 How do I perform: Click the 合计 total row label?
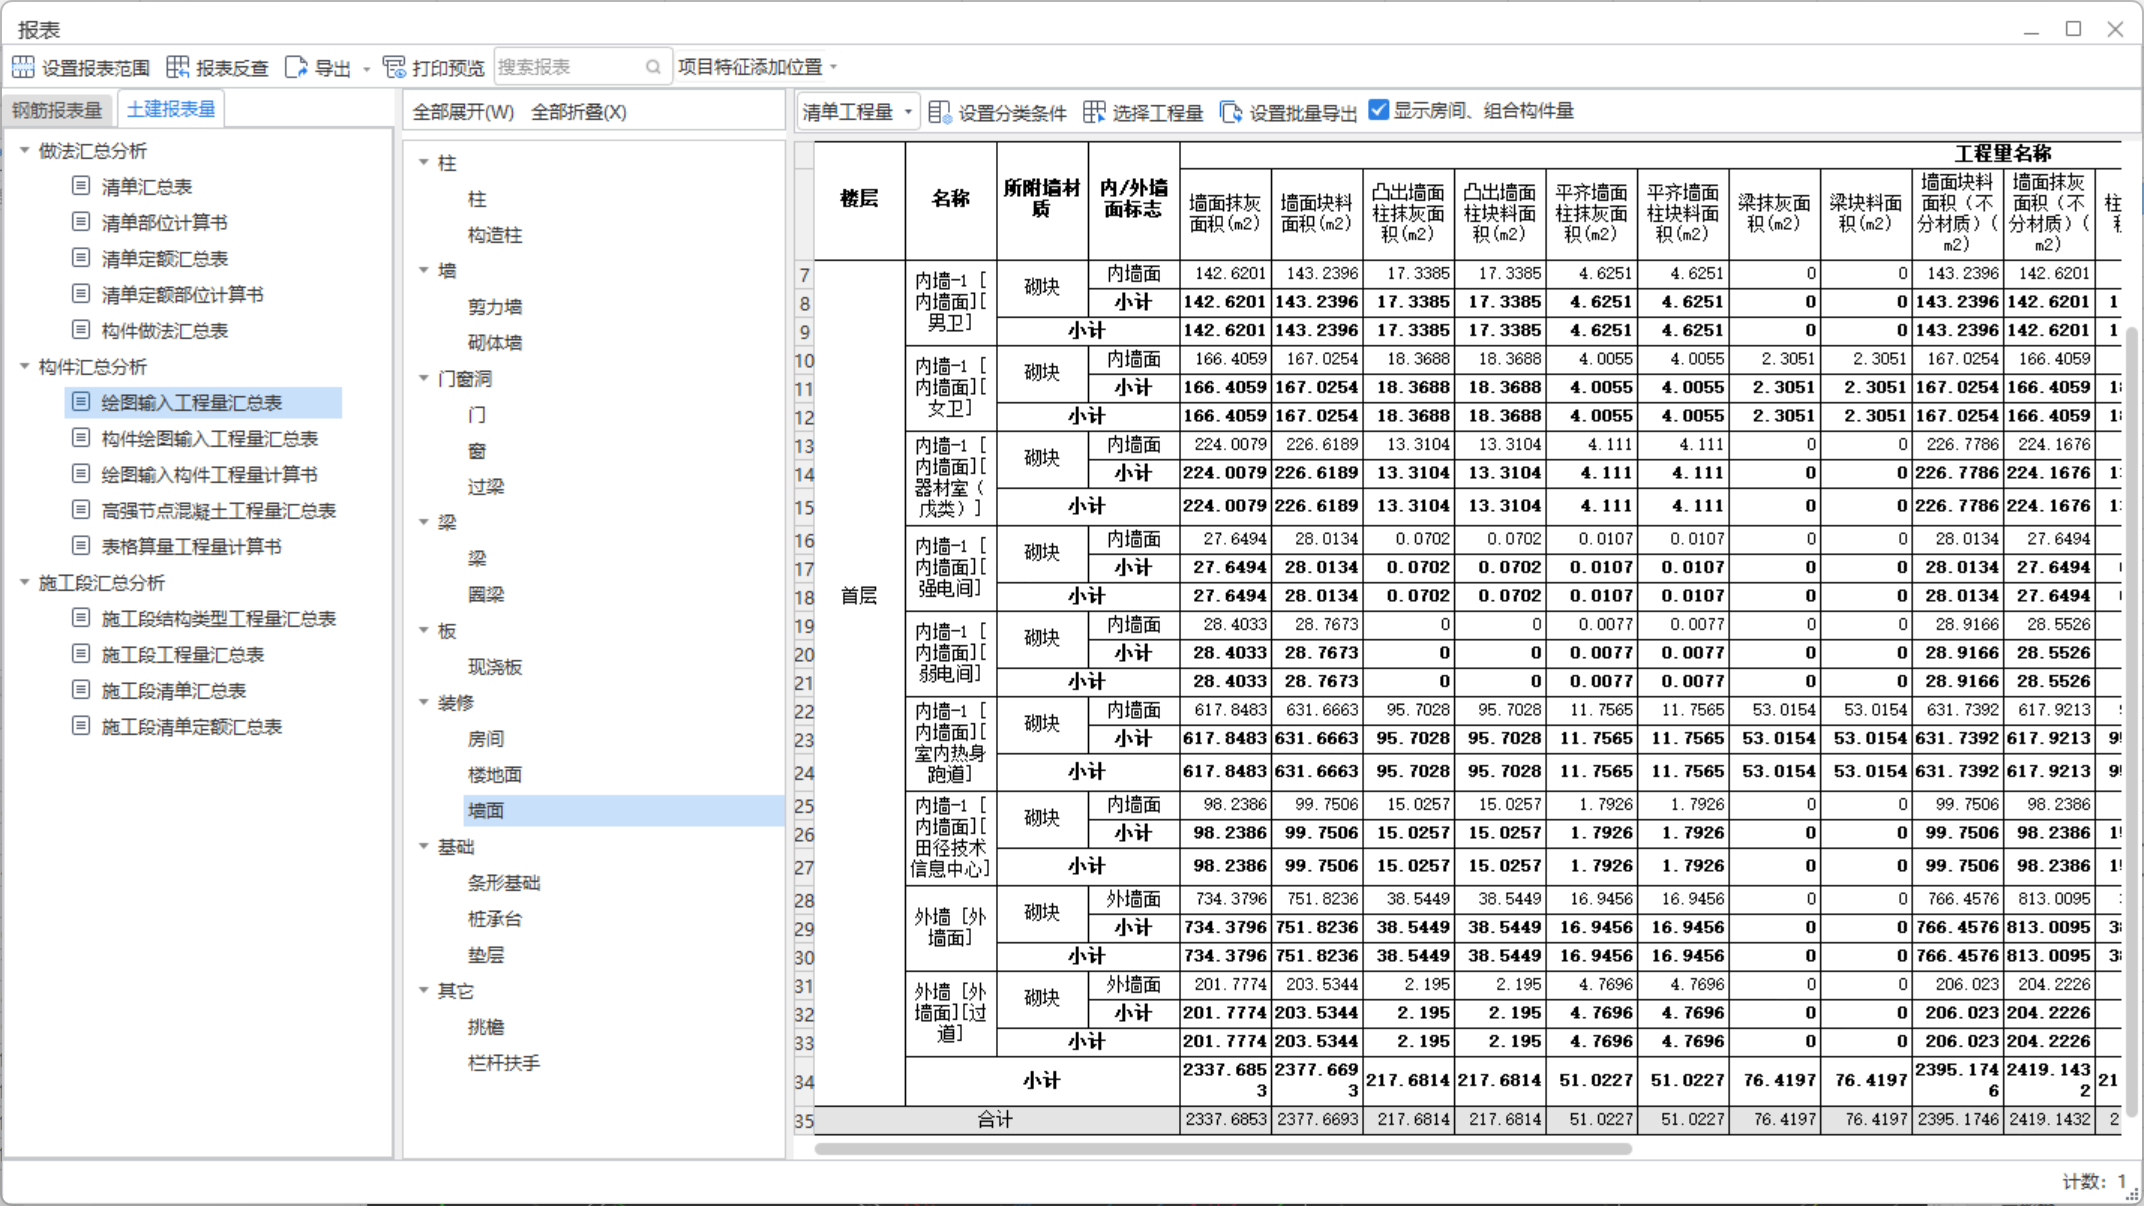[996, 1119]
